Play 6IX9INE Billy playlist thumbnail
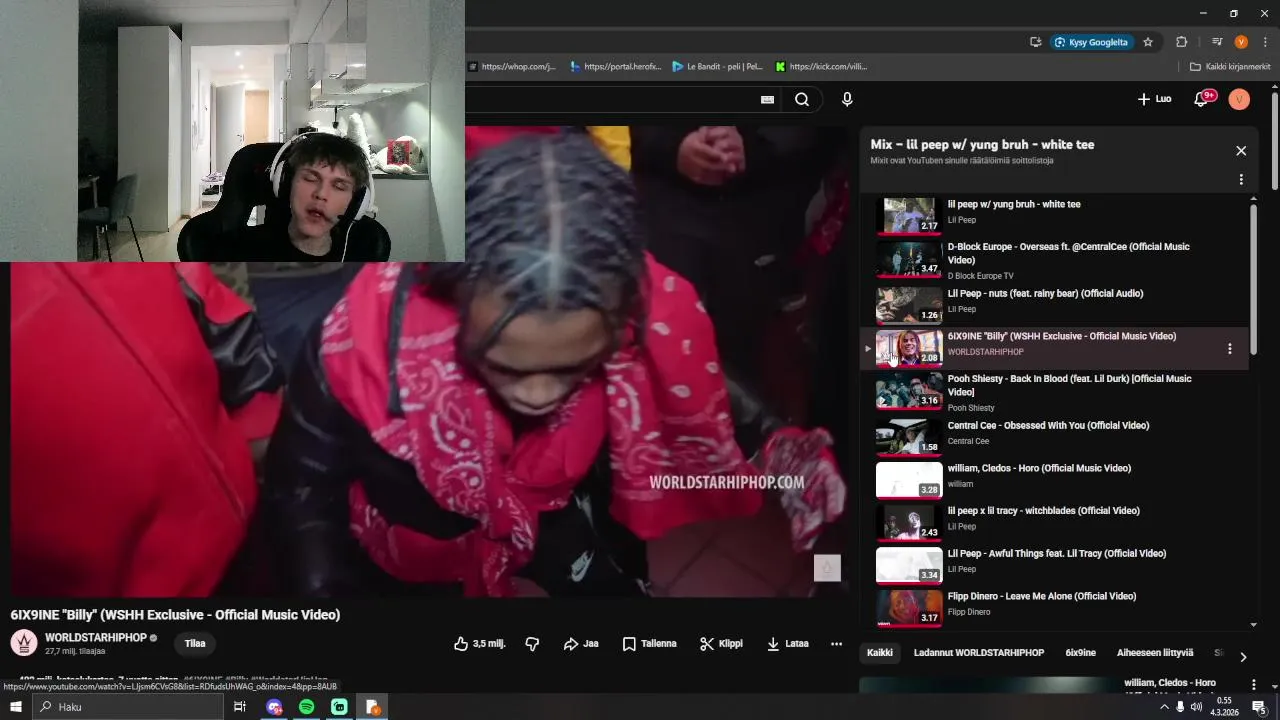Screen dimensions: 1280x720 click(x=909, y=348)
